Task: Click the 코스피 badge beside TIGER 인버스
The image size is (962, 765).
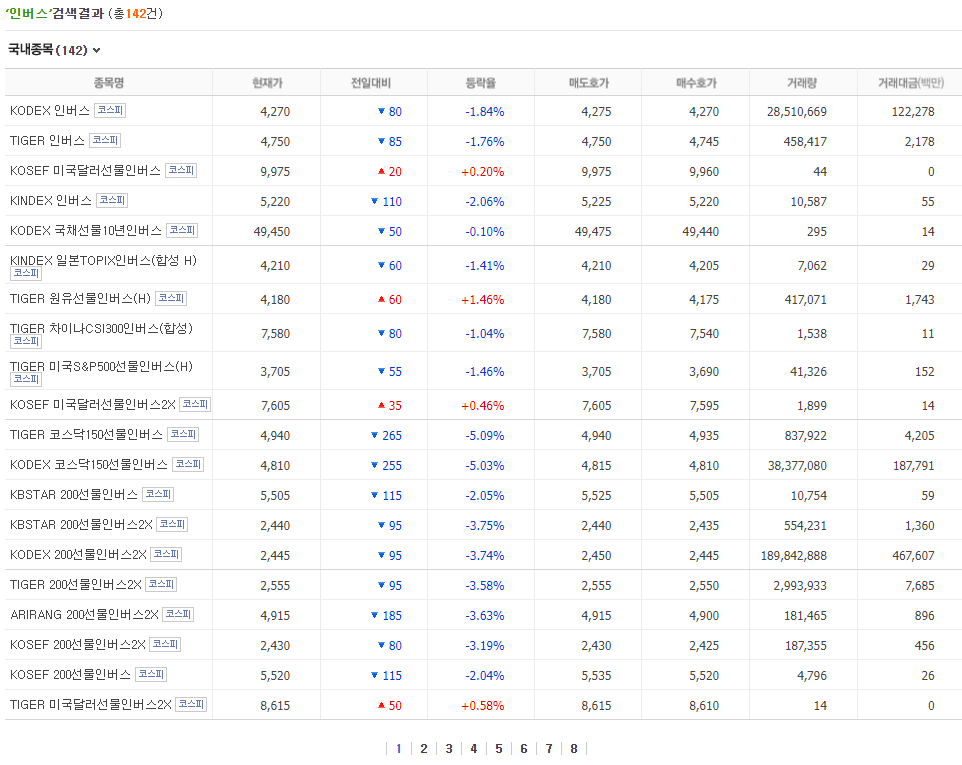Action: tap(105, 140)
